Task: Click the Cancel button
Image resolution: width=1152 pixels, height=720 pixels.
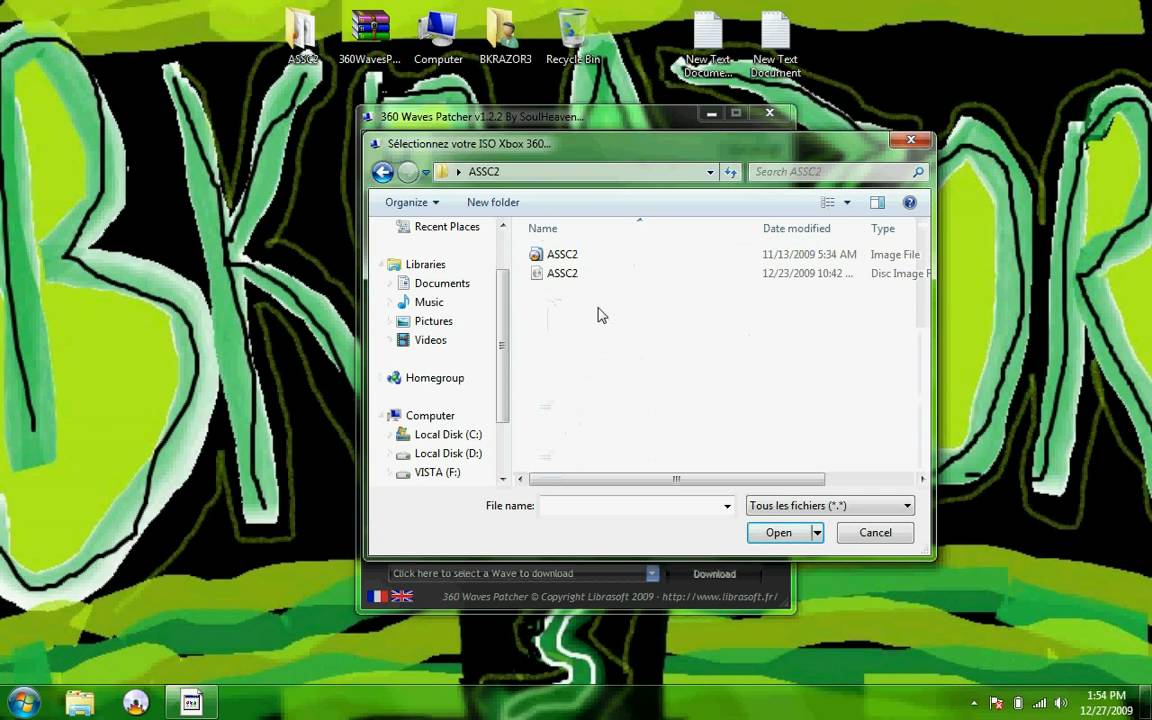Action: click(876, 533)
